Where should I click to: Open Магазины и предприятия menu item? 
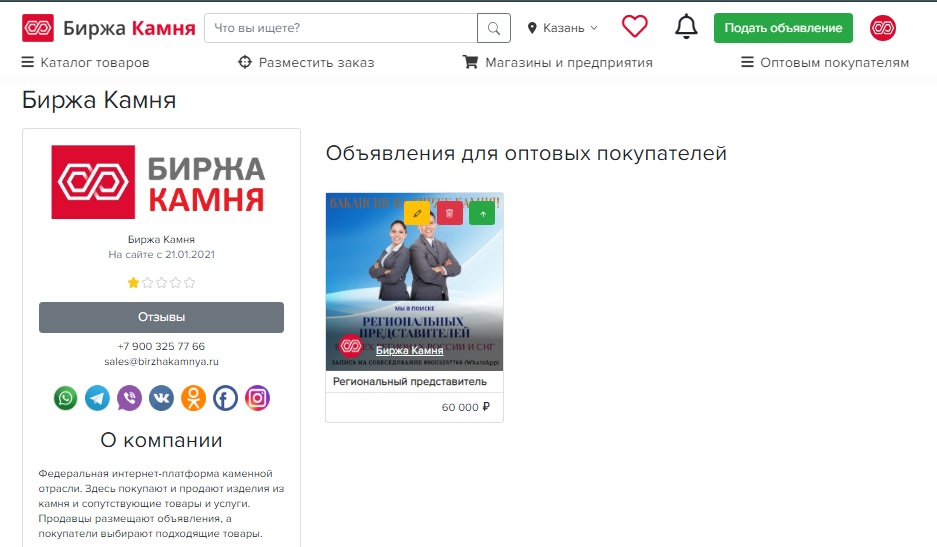click(x=558, y=62)
